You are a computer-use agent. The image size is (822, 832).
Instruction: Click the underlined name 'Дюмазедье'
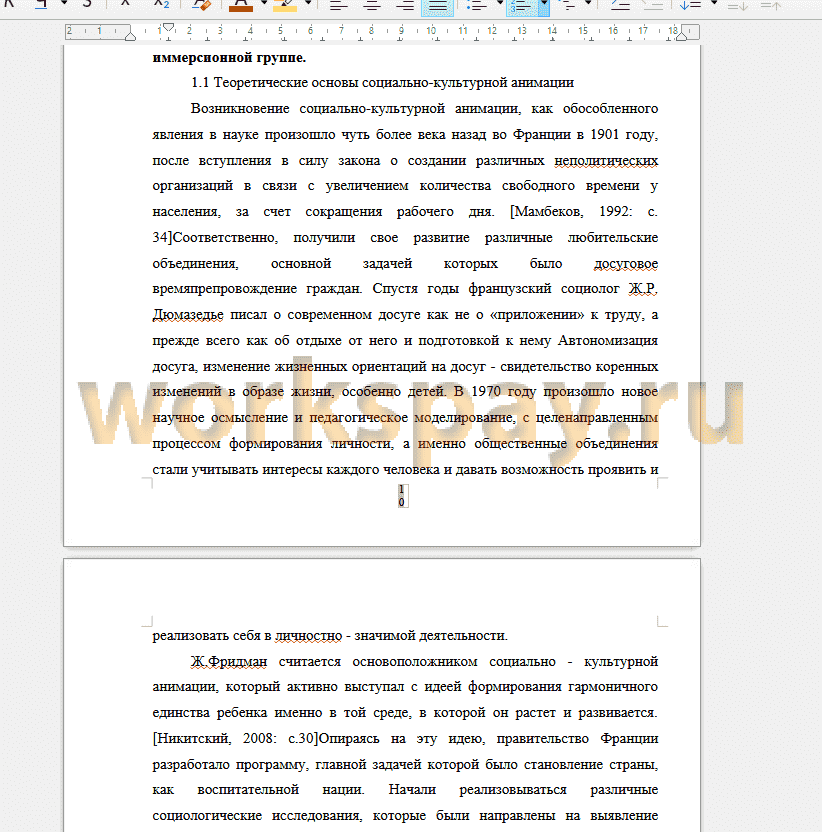(x=188, y=315)
